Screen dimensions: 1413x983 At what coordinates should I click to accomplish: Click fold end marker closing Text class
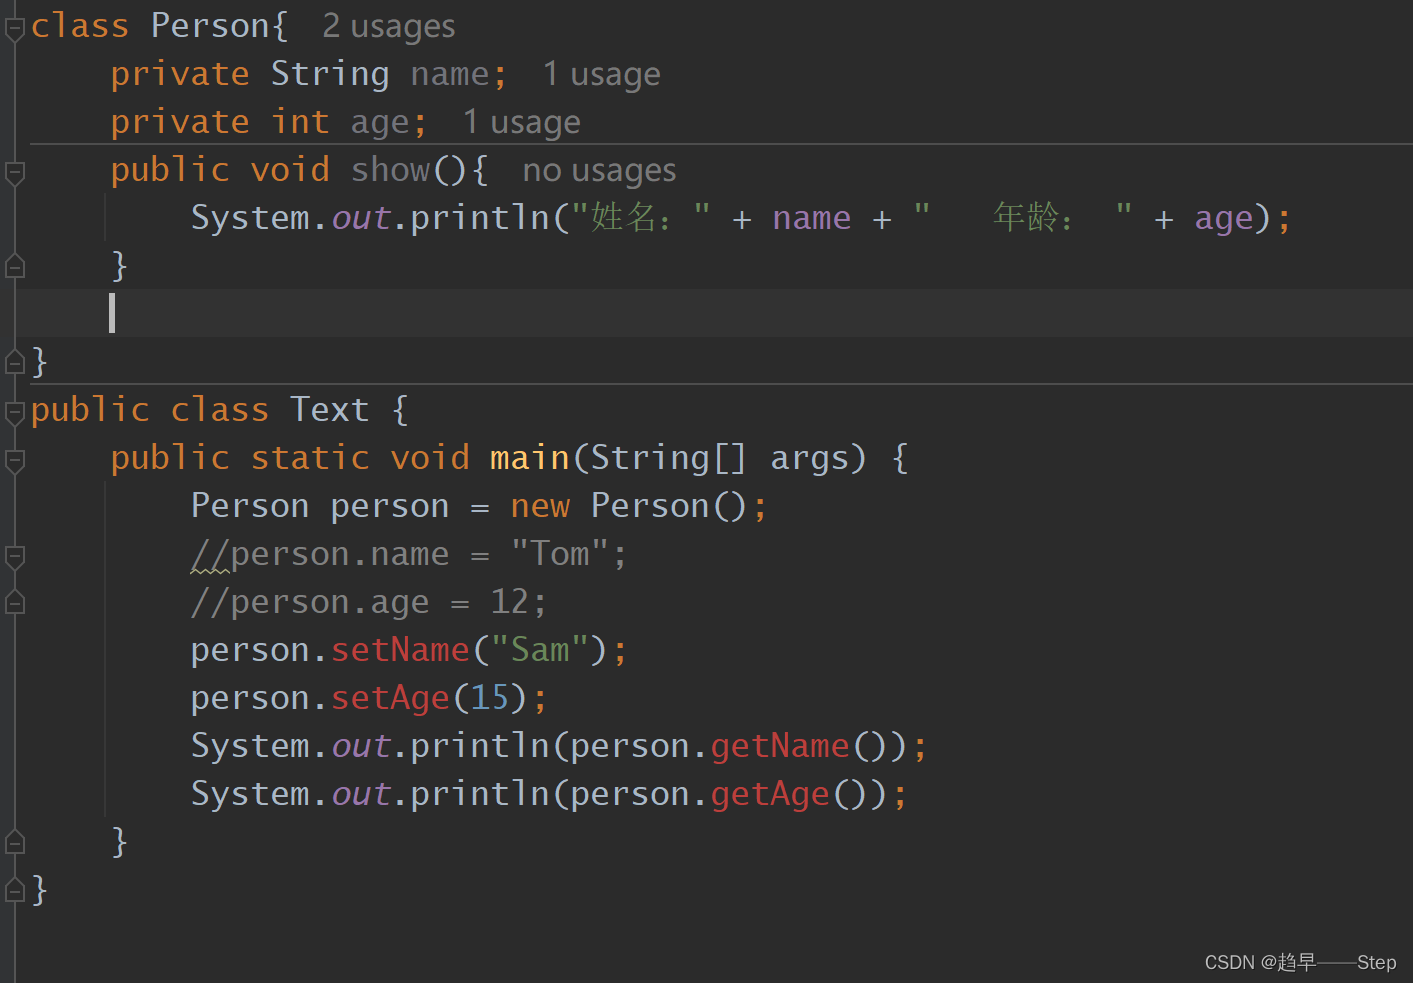click(15, 890)
